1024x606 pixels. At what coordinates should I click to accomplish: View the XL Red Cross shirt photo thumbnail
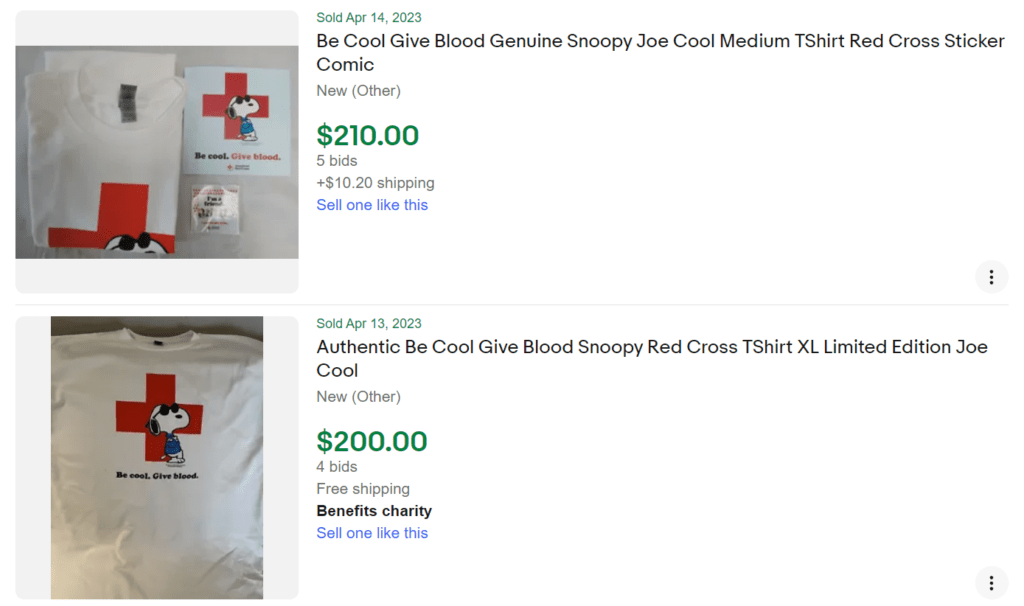pyautogui.click(x=156, y=457)
